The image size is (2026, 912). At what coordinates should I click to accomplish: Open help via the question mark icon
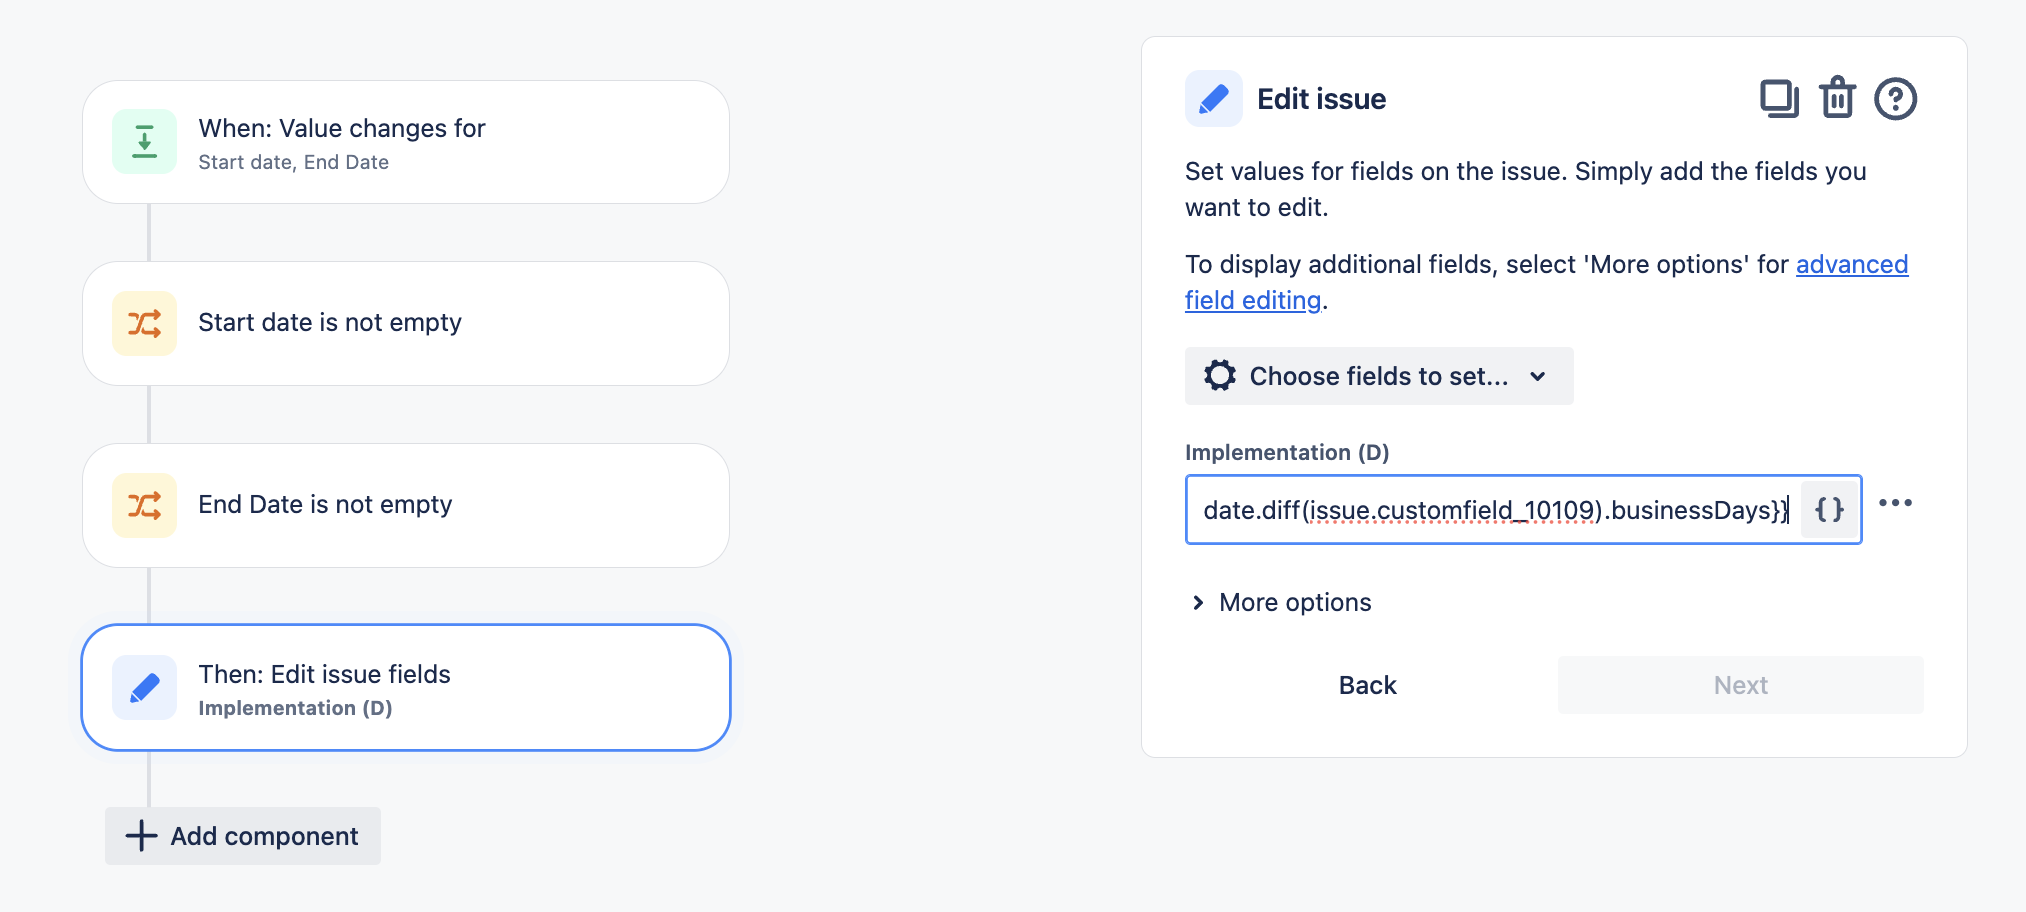pos(1895,99)
